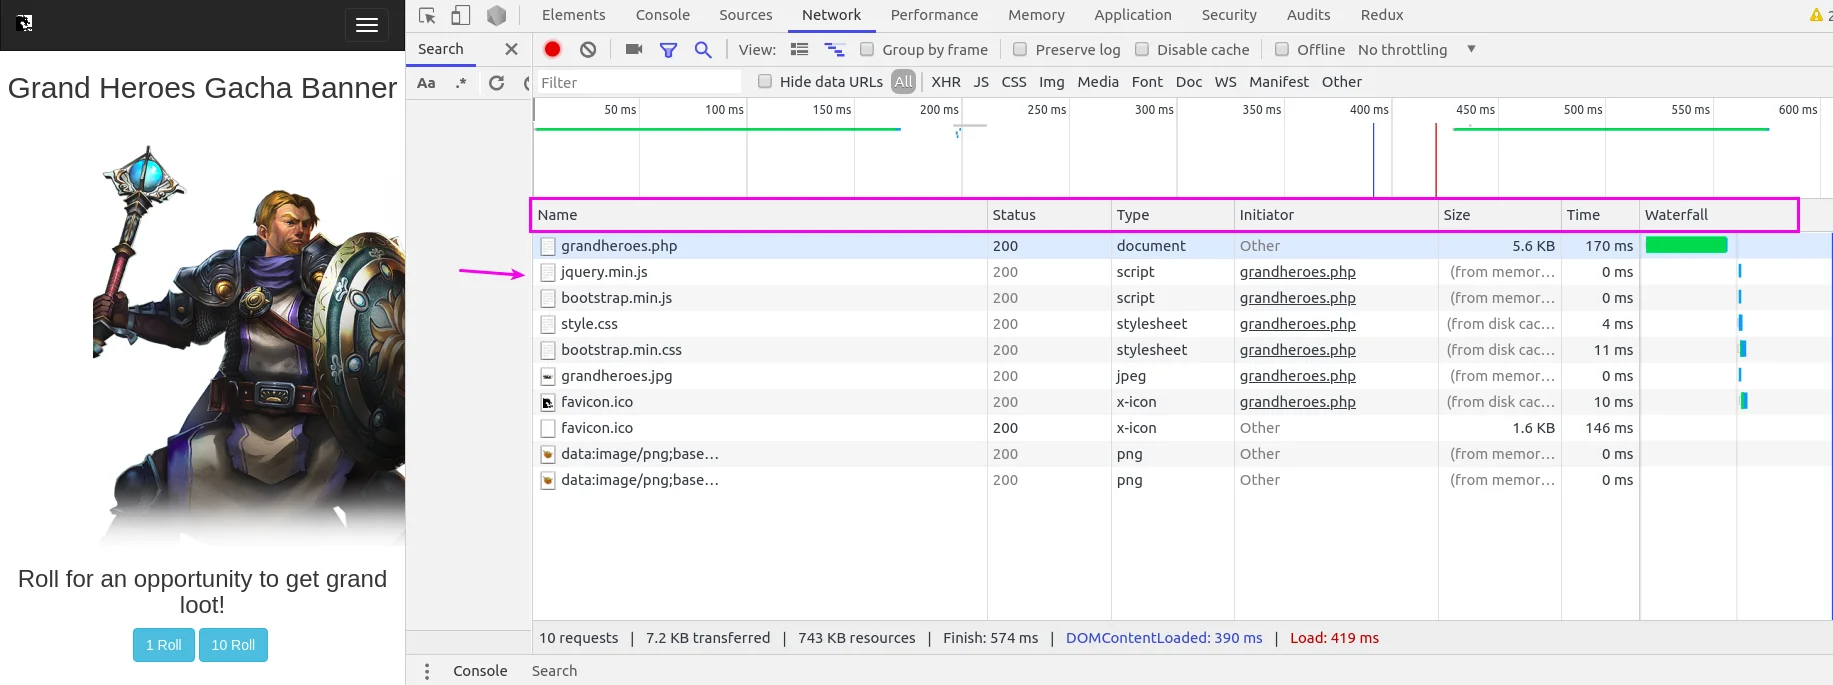The width and height of the screenshot is (1833, 685).
Task: Click the magnifier search icon in Network toolbar
Action: 703,49
